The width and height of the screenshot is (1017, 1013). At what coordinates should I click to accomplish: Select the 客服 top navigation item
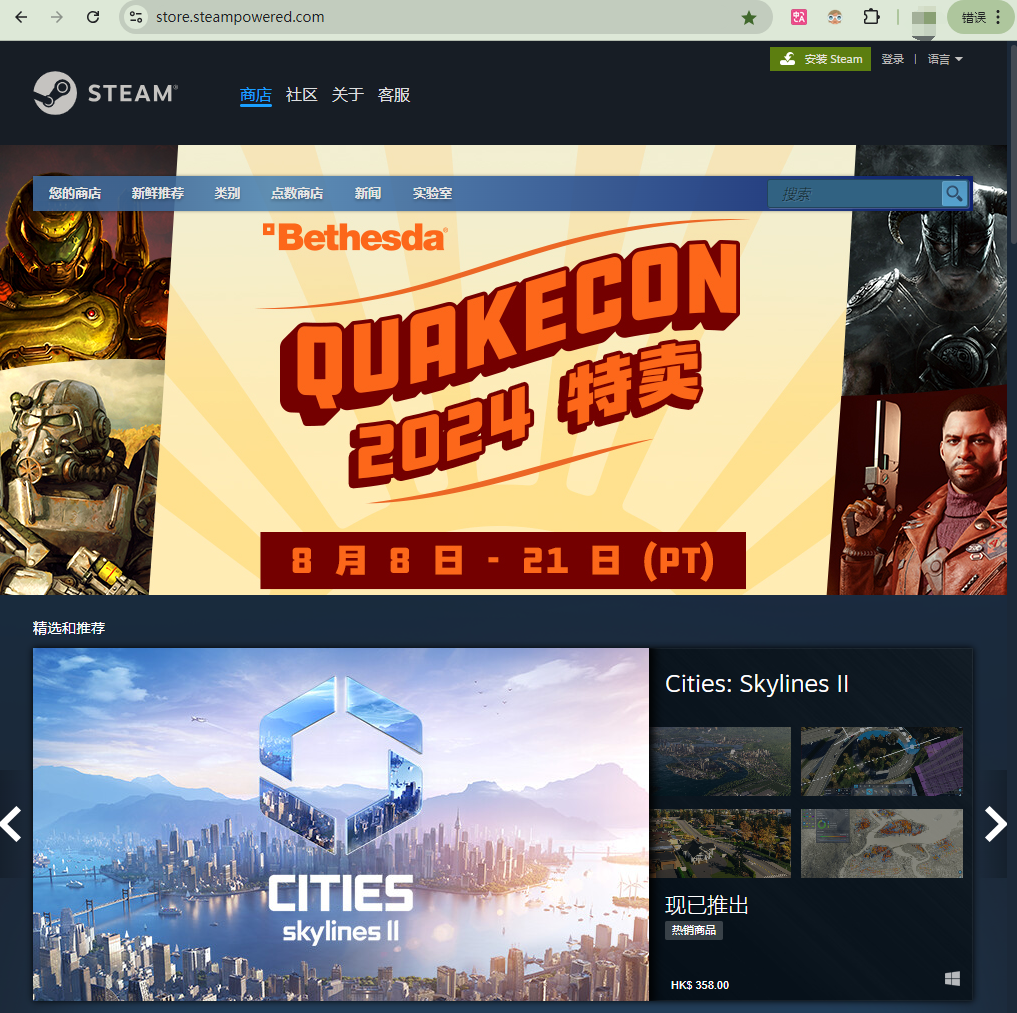pos(394,95)
